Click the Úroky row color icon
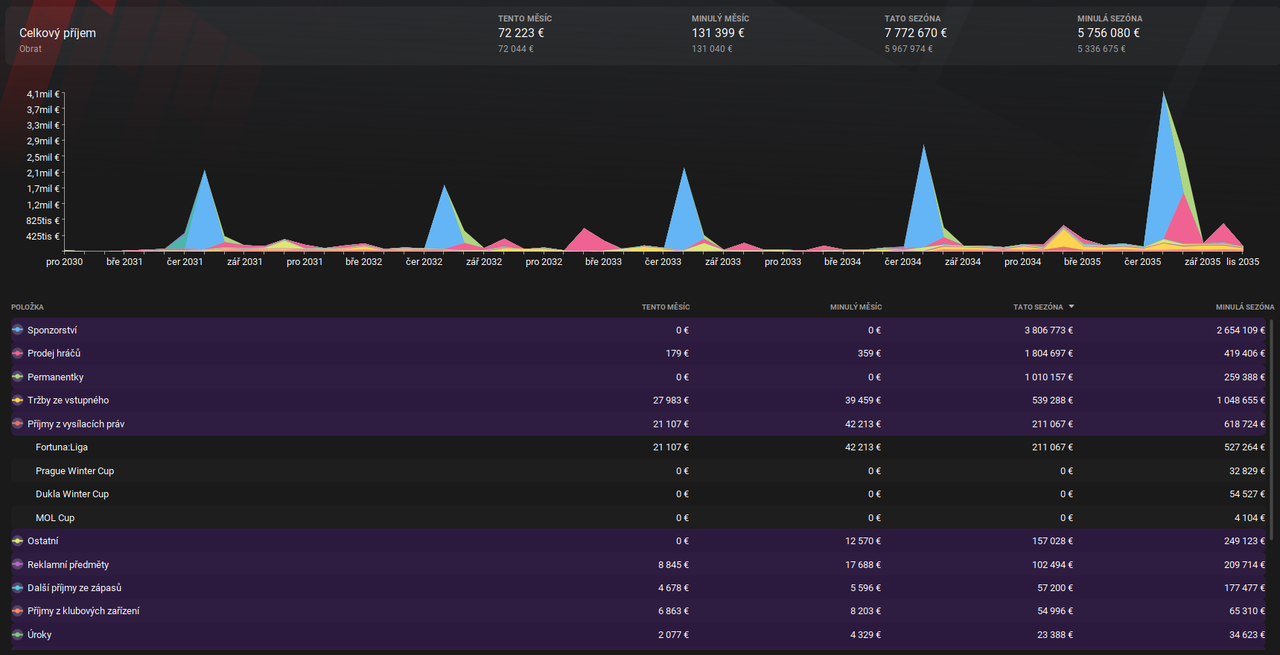Viewport: 1280px width, 655px height. [17, 635]
